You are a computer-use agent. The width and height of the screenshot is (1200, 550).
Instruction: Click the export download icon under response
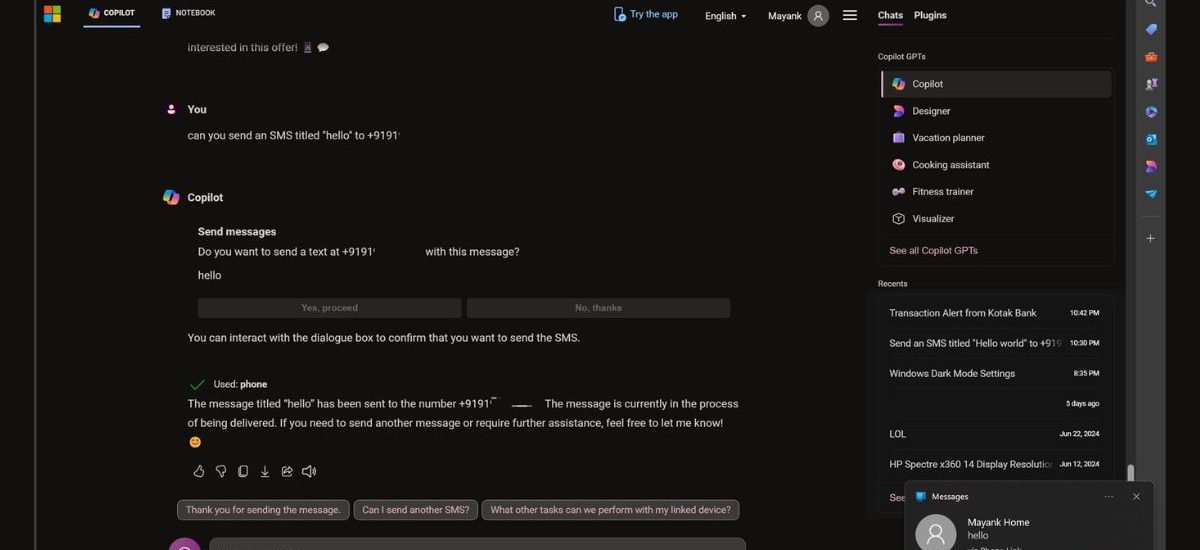265,471
